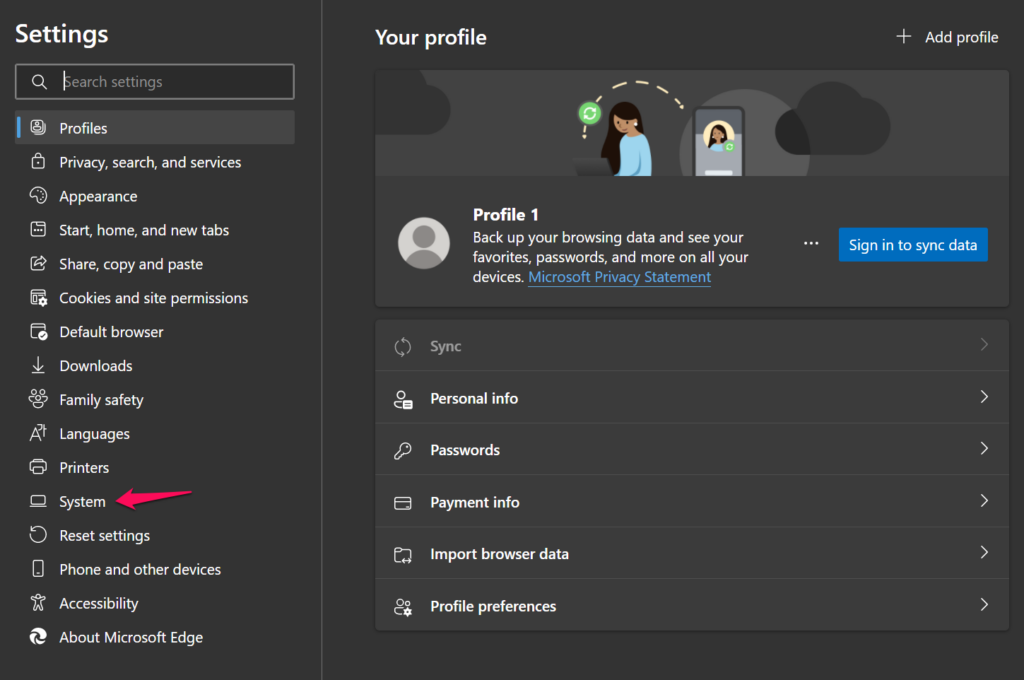The image size is (1024, 680).
Task: Click the Sync circular arrows icon
Action: [403, 346]
